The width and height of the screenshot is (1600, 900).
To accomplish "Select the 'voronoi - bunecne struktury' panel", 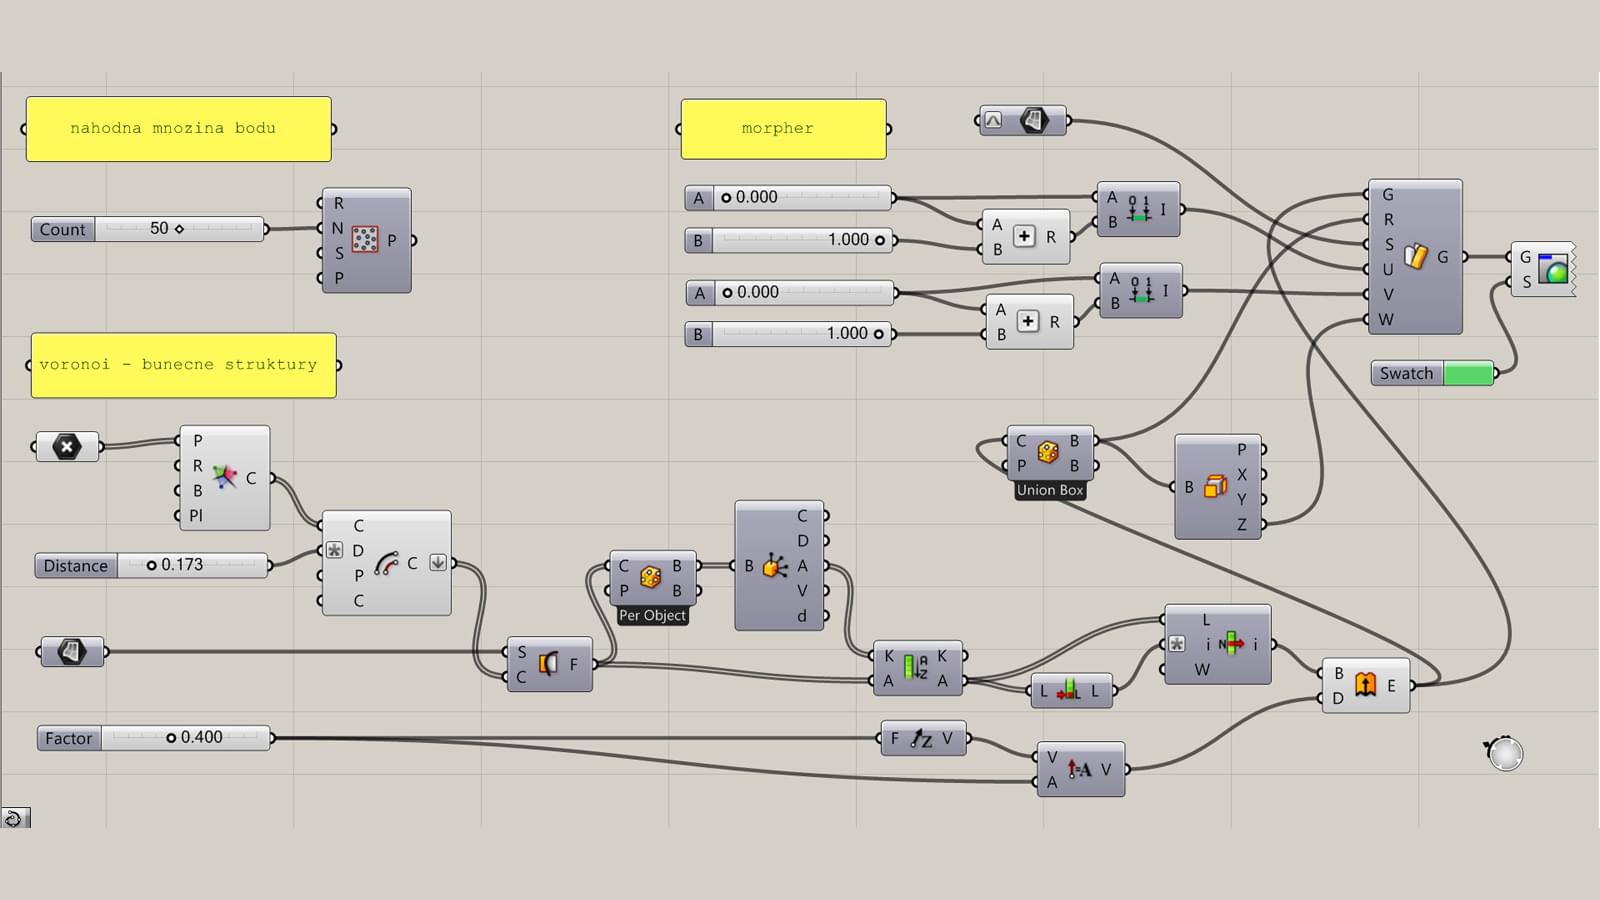I will coord(183,365).
